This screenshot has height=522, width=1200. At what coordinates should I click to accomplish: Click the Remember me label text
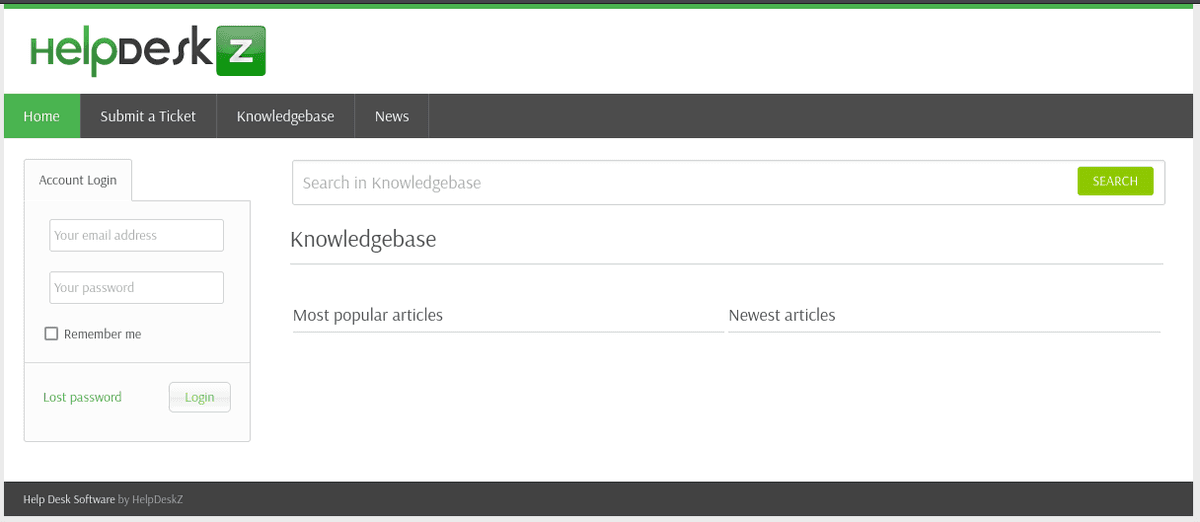pyautogui.click(x=102, y=334)
